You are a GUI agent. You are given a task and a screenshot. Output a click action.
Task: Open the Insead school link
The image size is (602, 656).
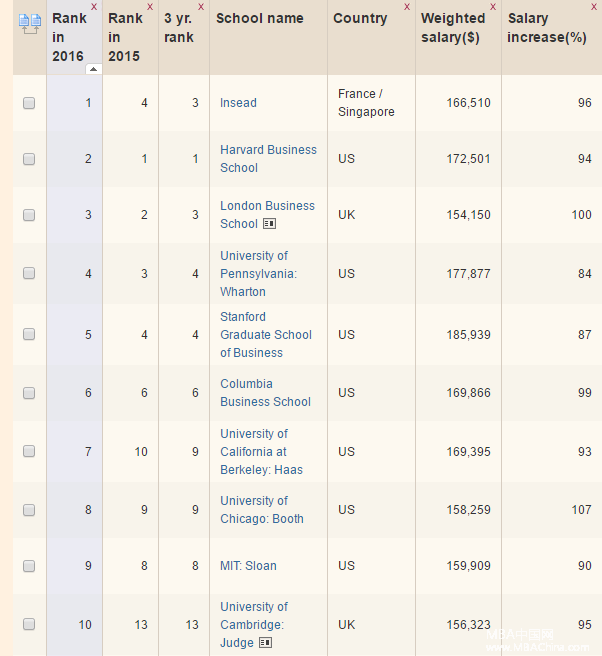tap(238, 103)
